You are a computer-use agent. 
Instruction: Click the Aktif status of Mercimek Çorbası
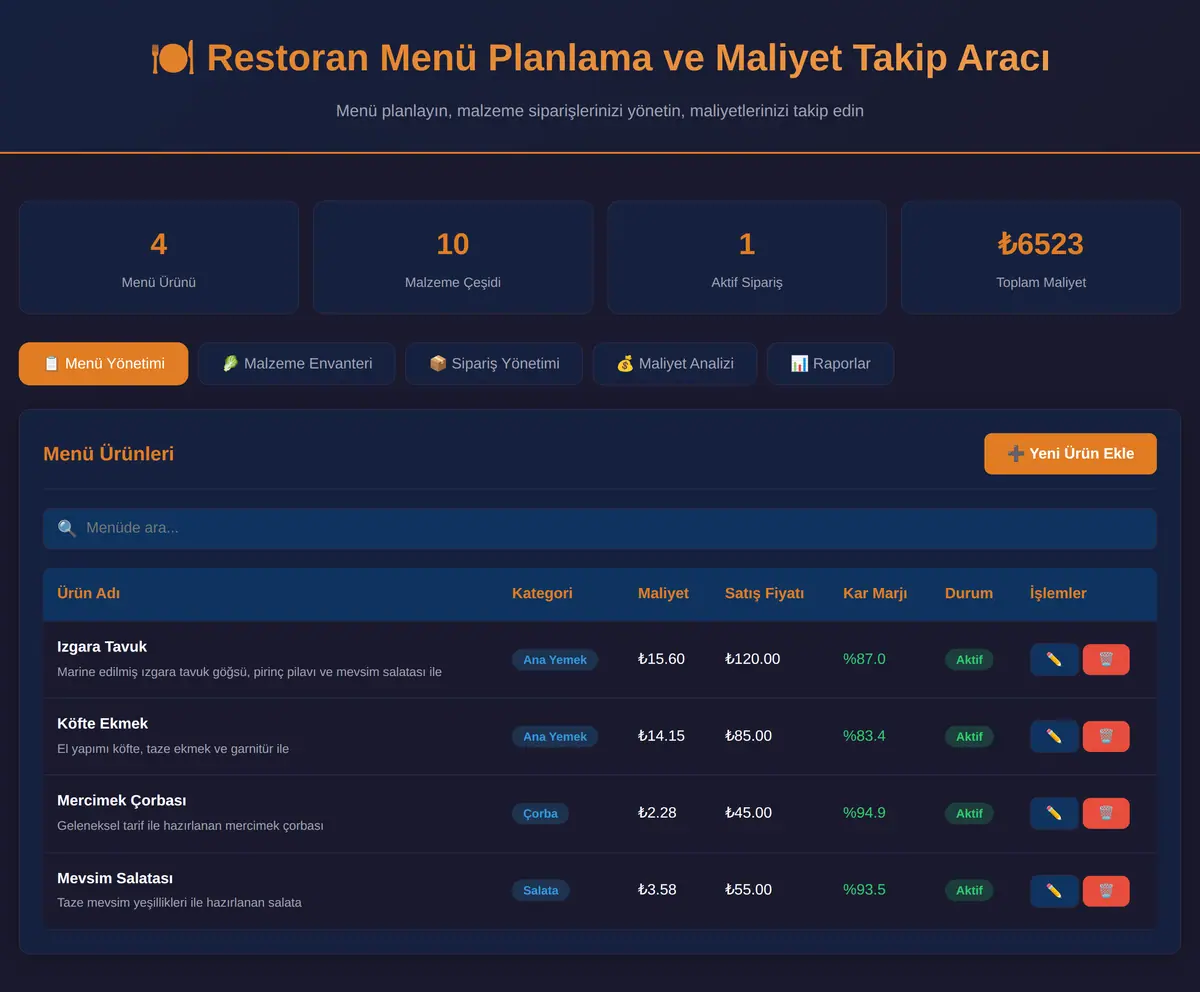click(969, 813)
